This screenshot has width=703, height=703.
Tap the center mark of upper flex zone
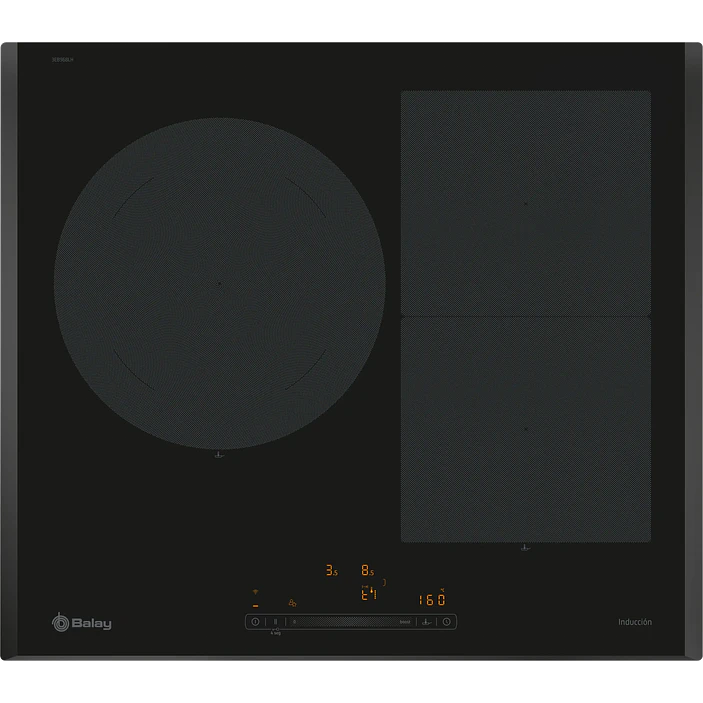pos(525,204)
